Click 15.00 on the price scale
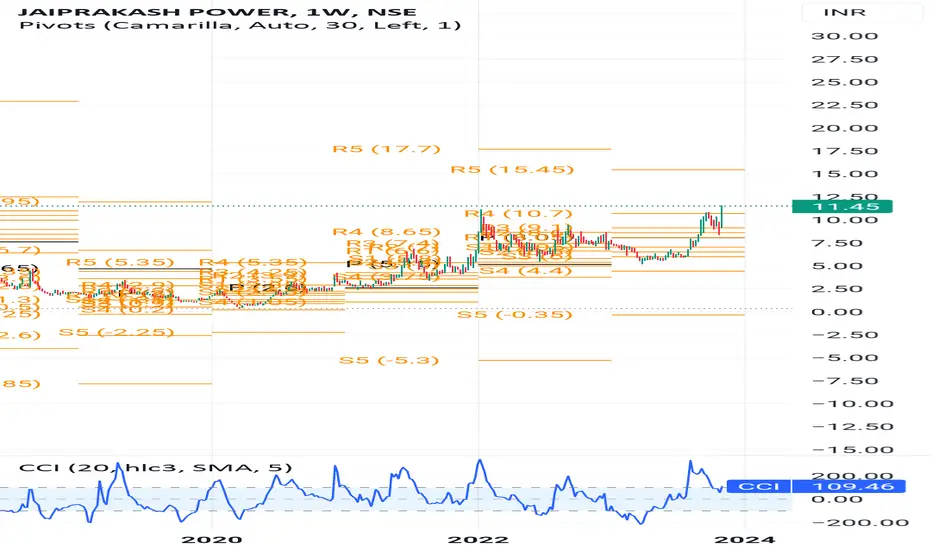932x550 pixels. [x=845, y=174]
